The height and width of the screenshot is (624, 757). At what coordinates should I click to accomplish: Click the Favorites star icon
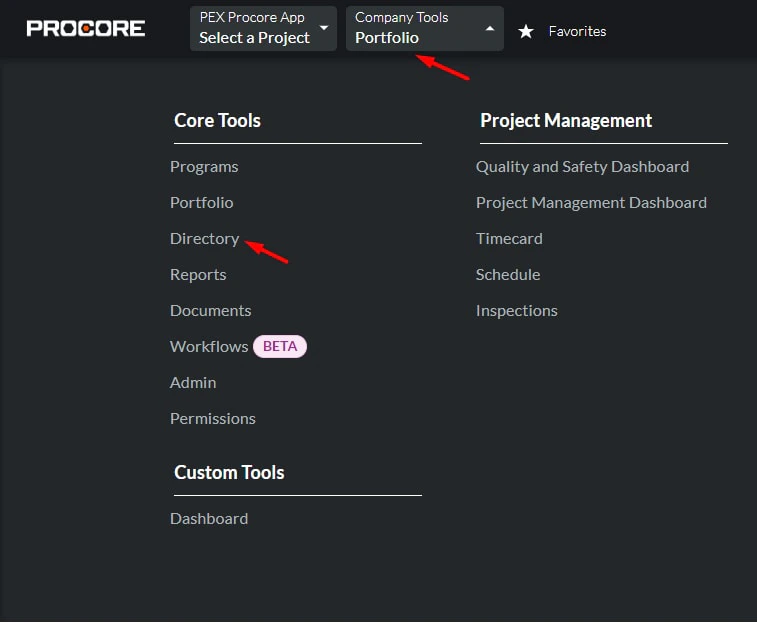click(x=526, y=31)
